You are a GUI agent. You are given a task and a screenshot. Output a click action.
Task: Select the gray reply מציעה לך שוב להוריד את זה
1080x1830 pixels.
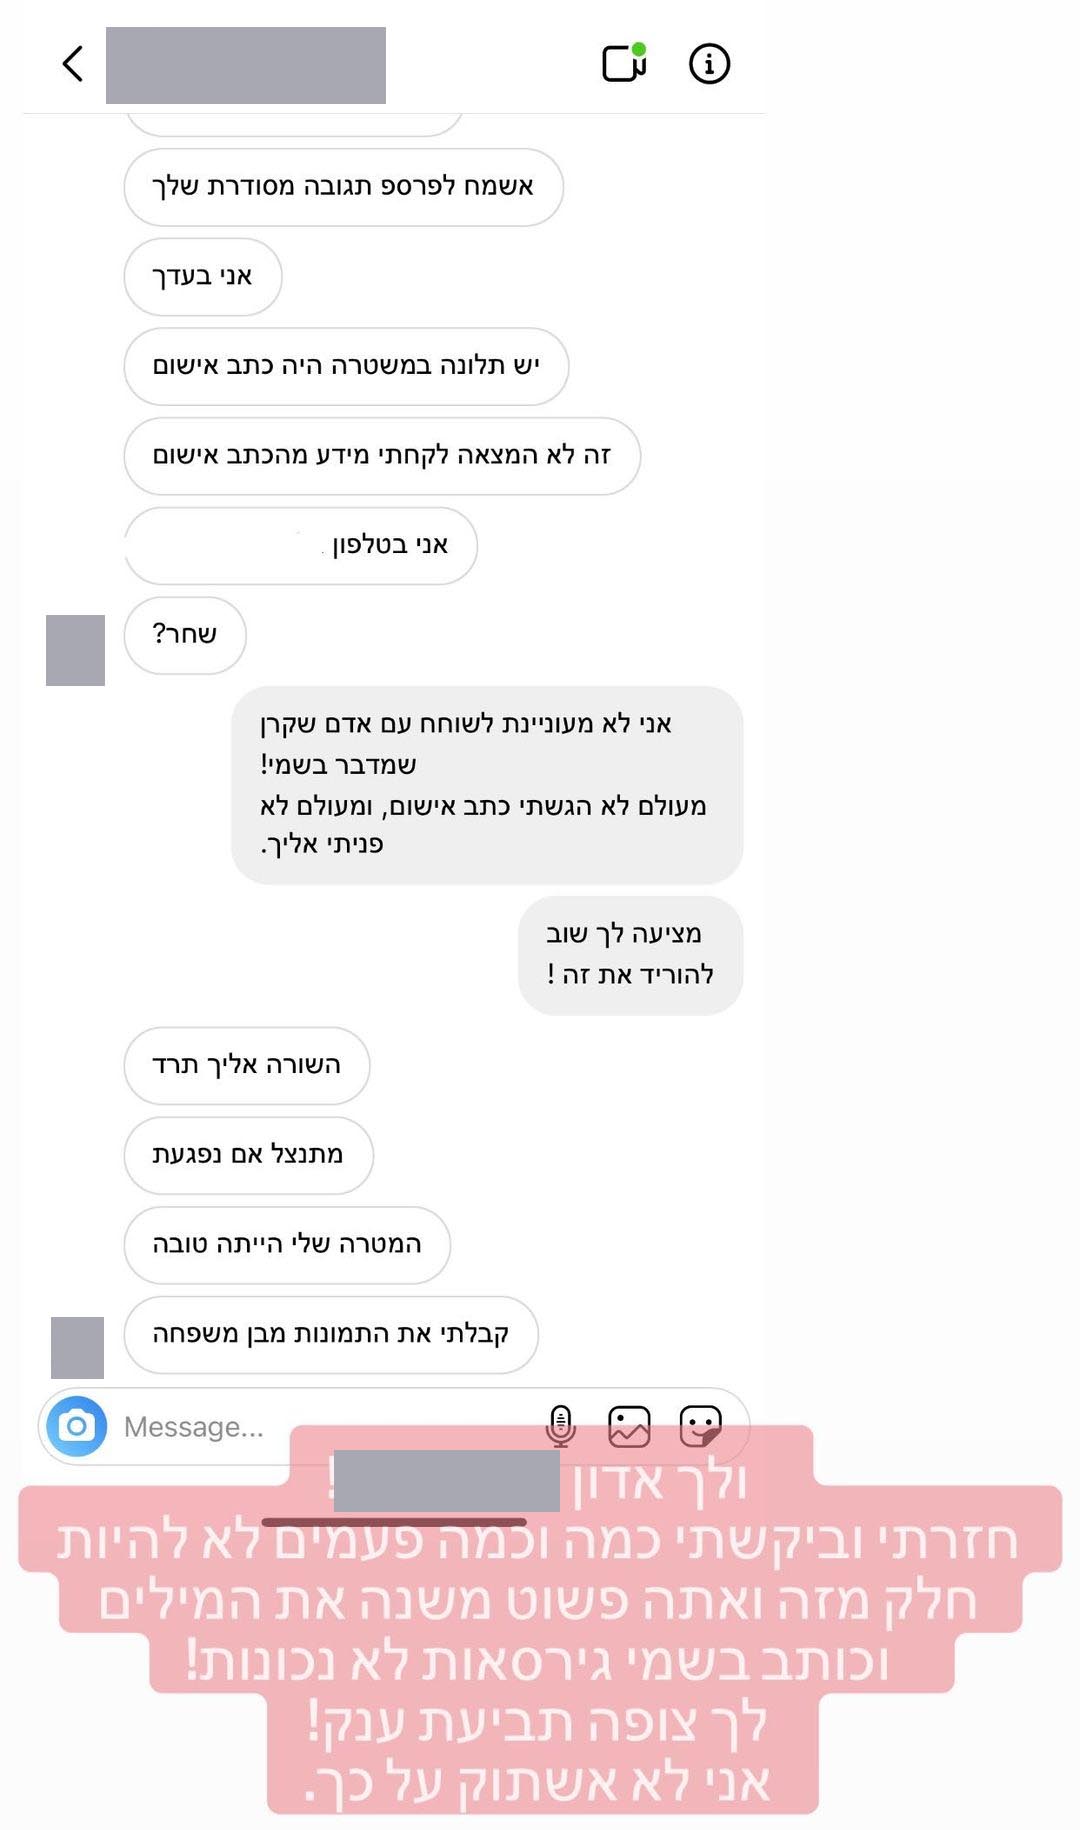point(630,955)
